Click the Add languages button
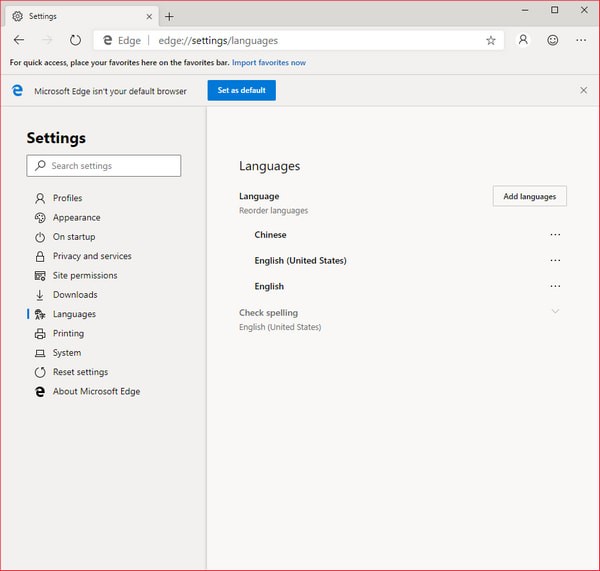Viewport: 600px width, 571px height. pyautogui.click(x=529, y=197)
